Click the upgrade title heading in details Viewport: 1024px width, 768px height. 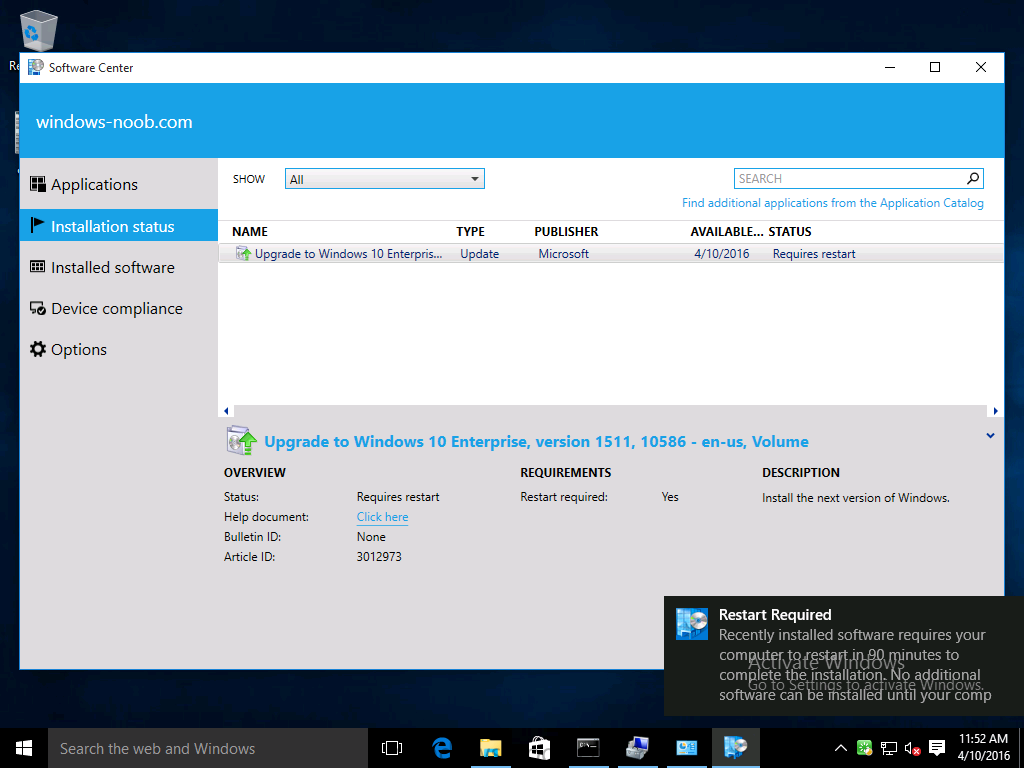tap(536, 442)
